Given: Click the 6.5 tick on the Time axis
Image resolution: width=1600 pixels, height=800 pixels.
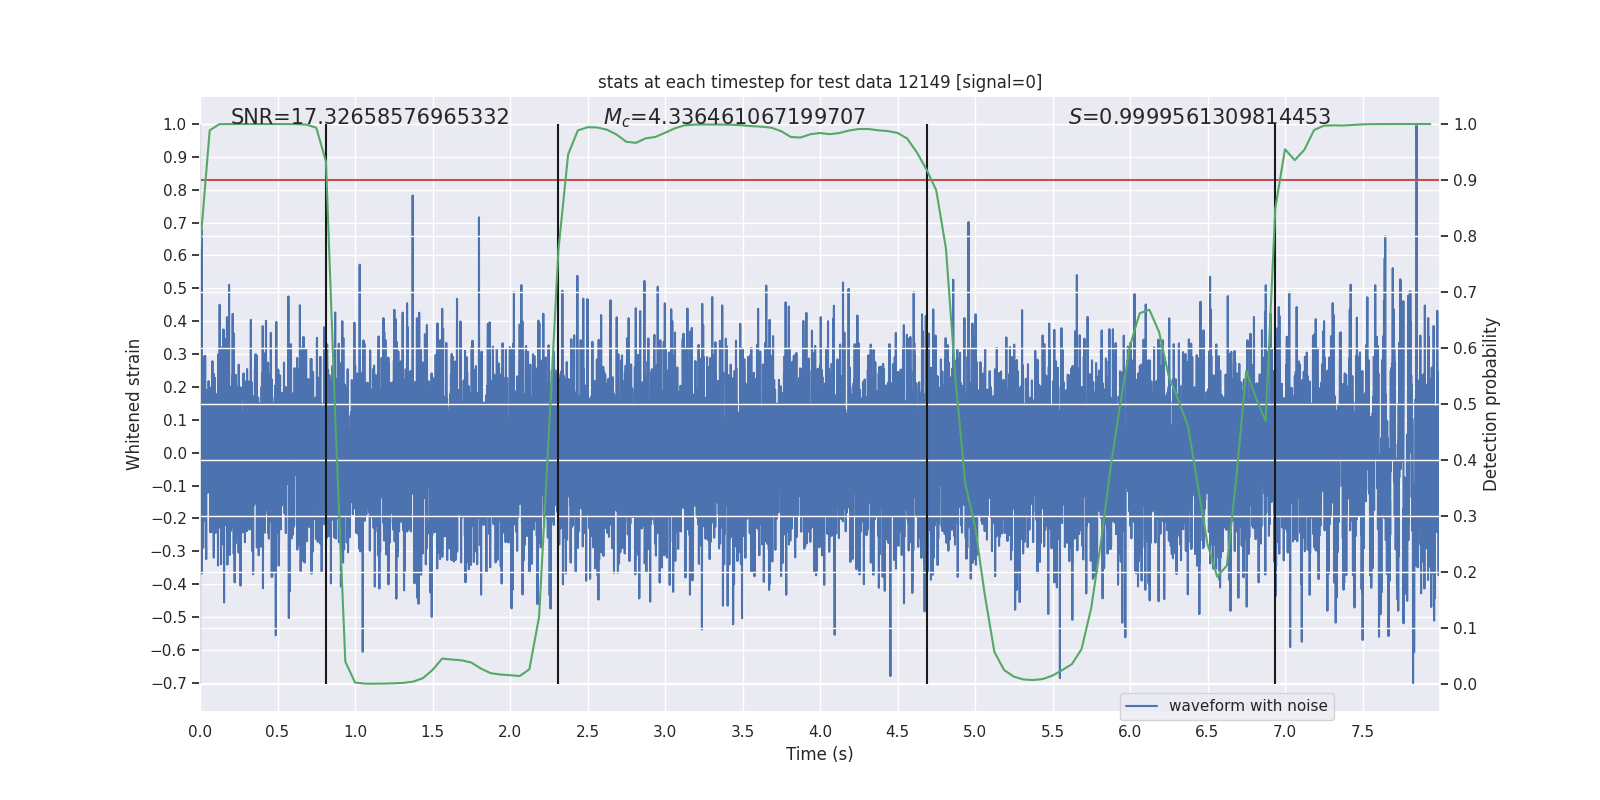Looking at the screenshot, I should click(1207, 731).
